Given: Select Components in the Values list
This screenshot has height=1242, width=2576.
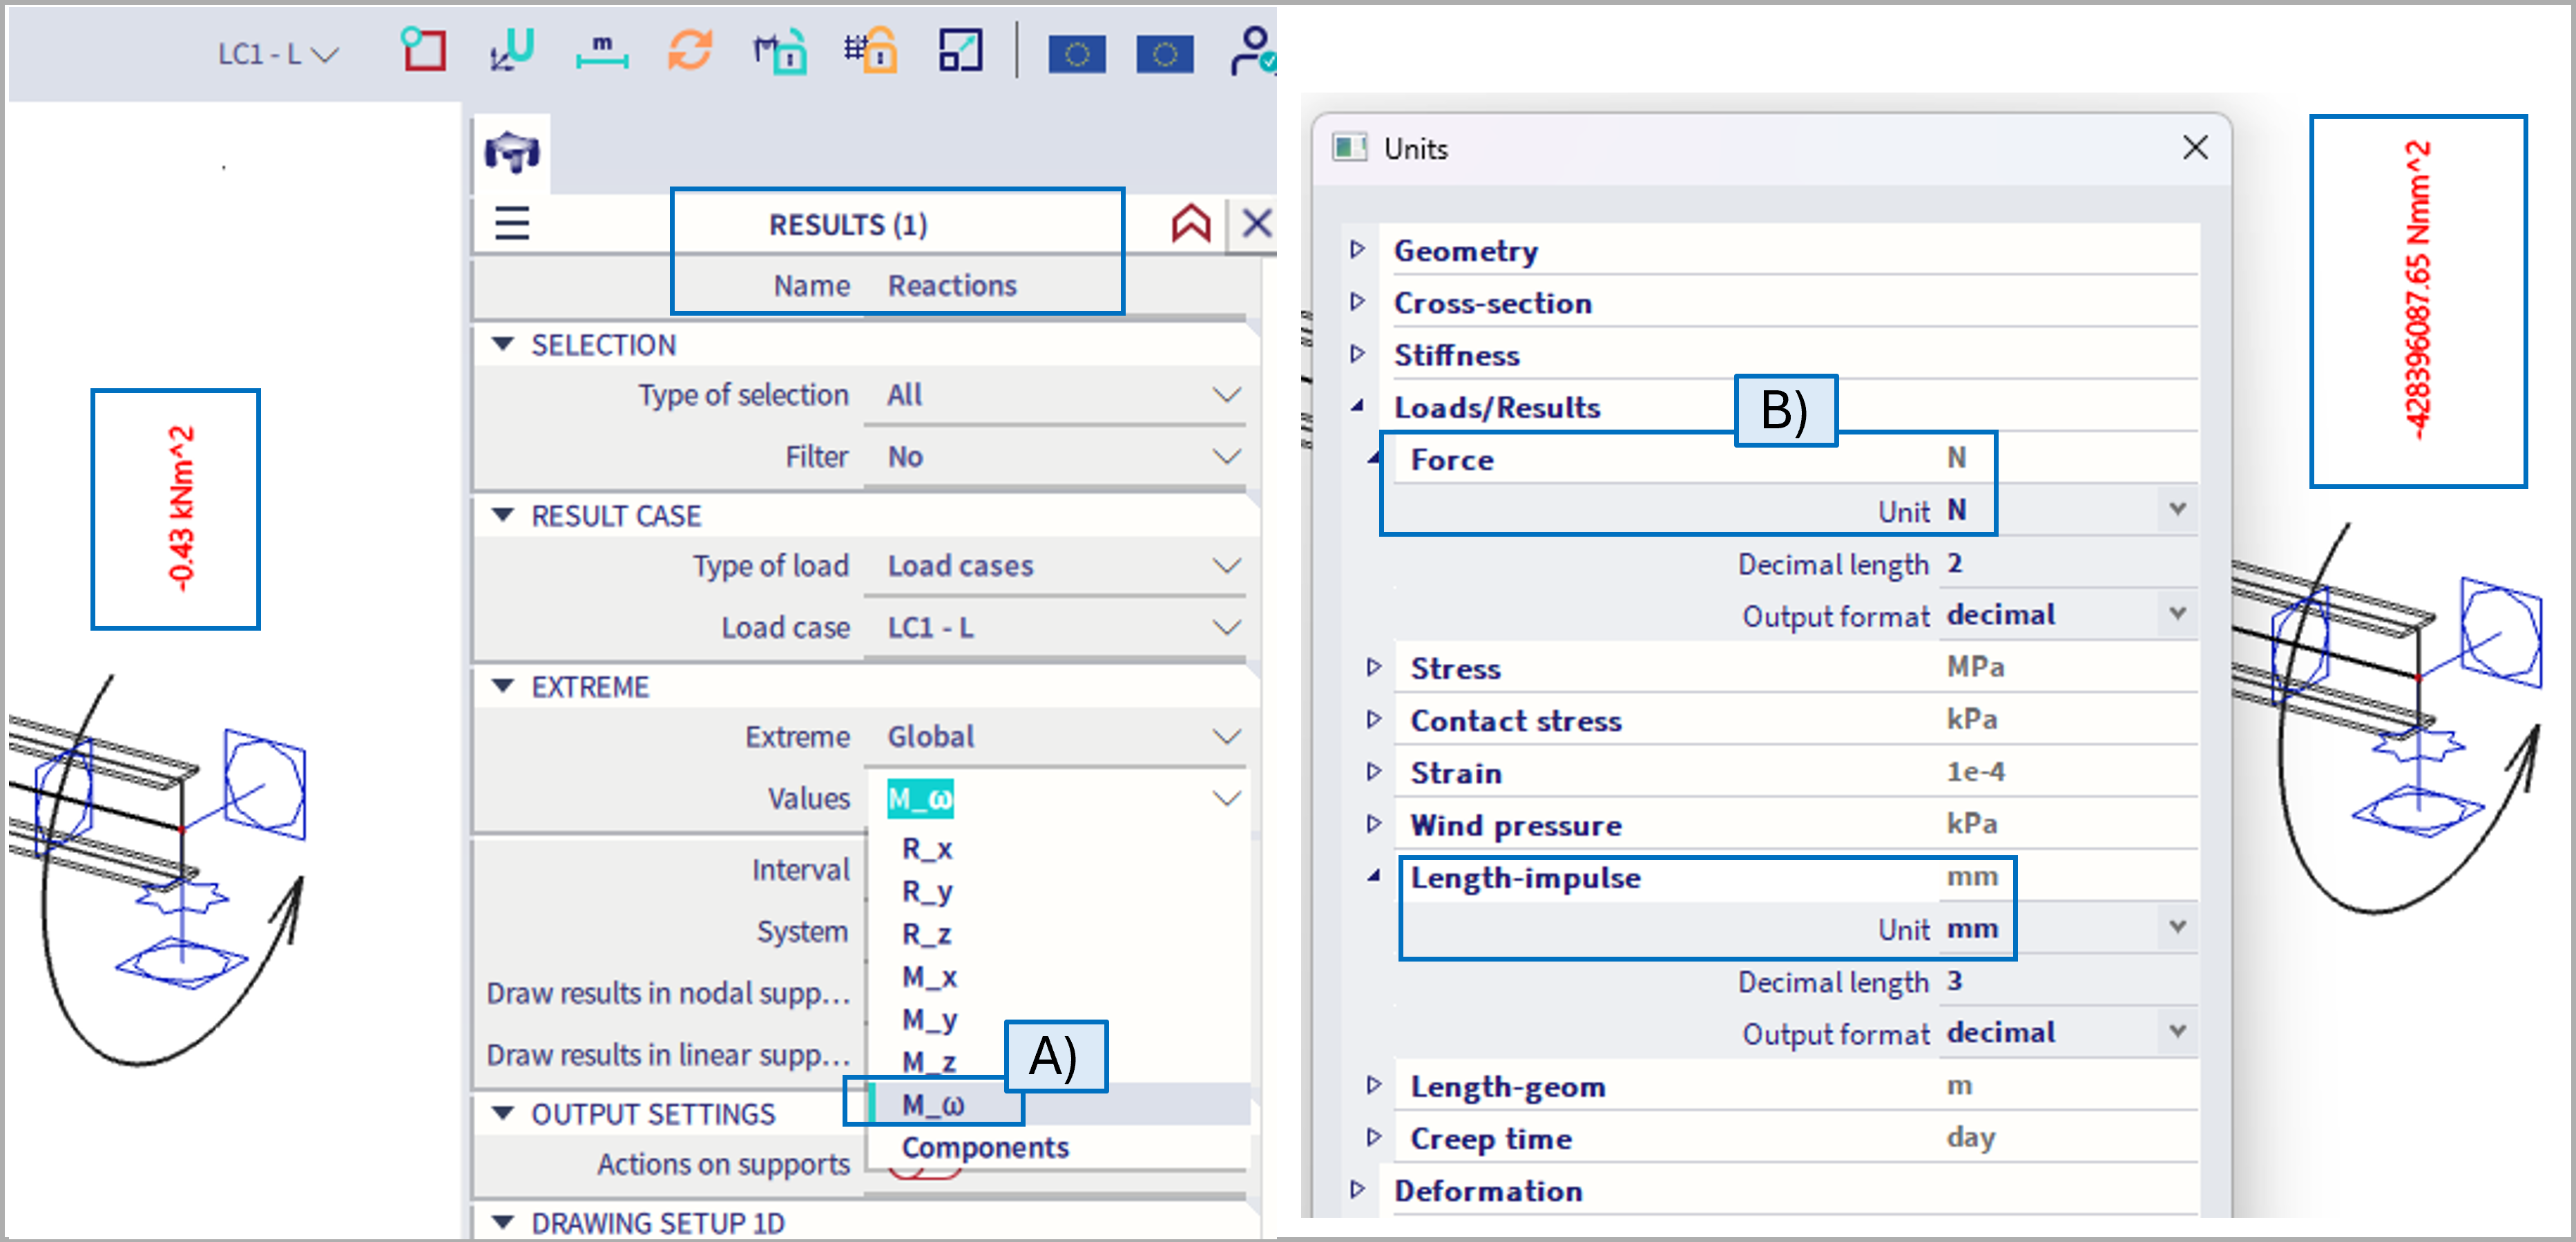Looking at the screenshot, I should tap(985, 1148).
